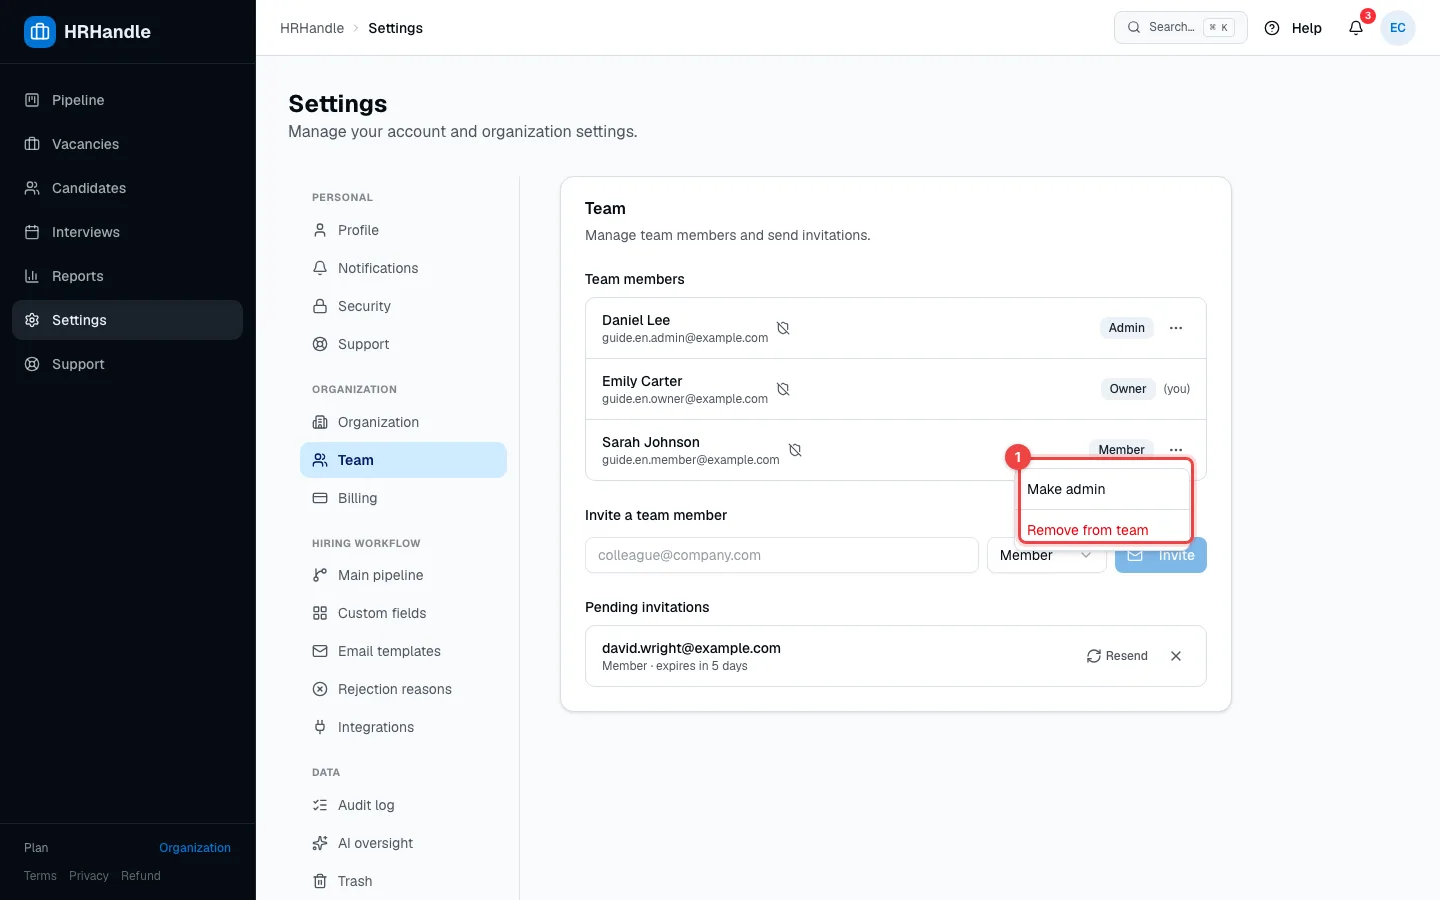Image resolution: width=1440 pixels, height=900 pixels.
Task: Select Settings in the dark sidebar
Action: (127, 320)
